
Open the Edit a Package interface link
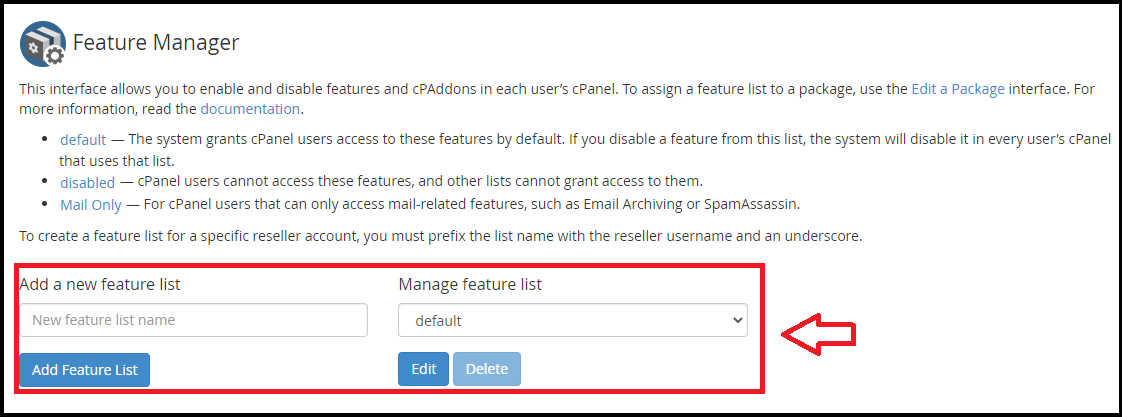tap(957, 89)
